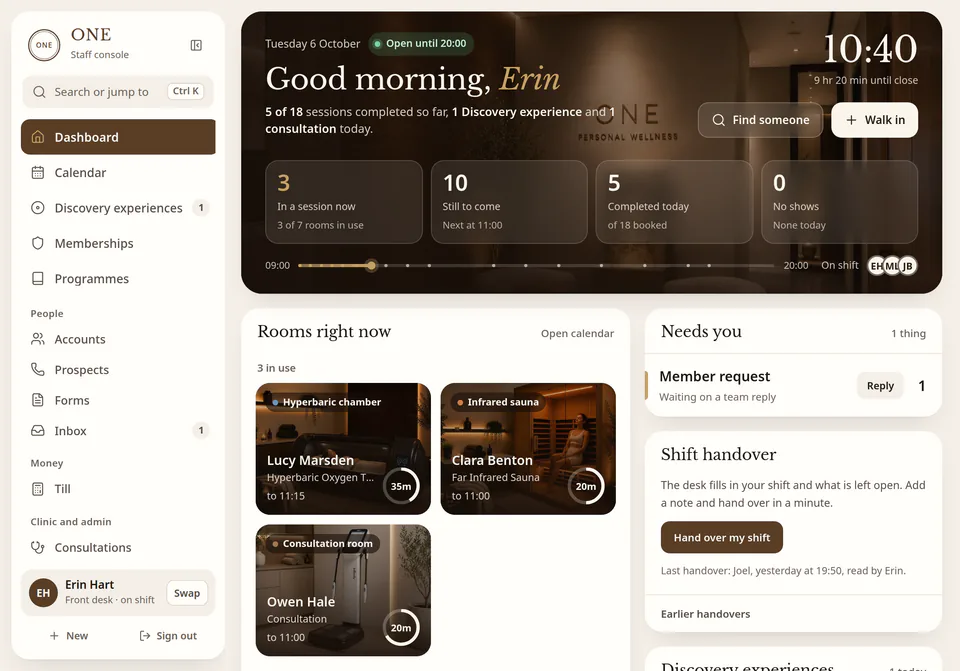Click the Programmes book icon
Screen dimensions: 960x671
point(38,279)
